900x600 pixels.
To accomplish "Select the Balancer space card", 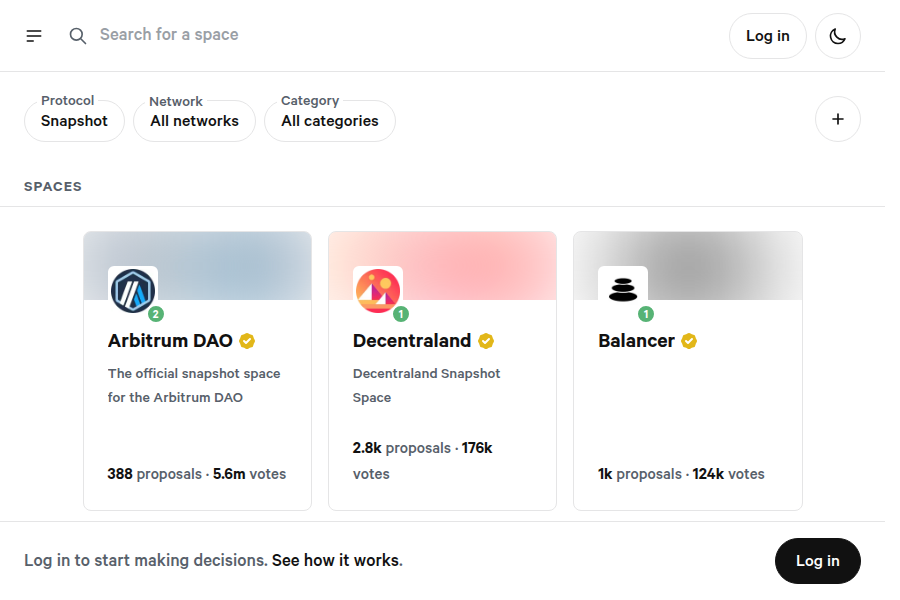I will [687, 410].
